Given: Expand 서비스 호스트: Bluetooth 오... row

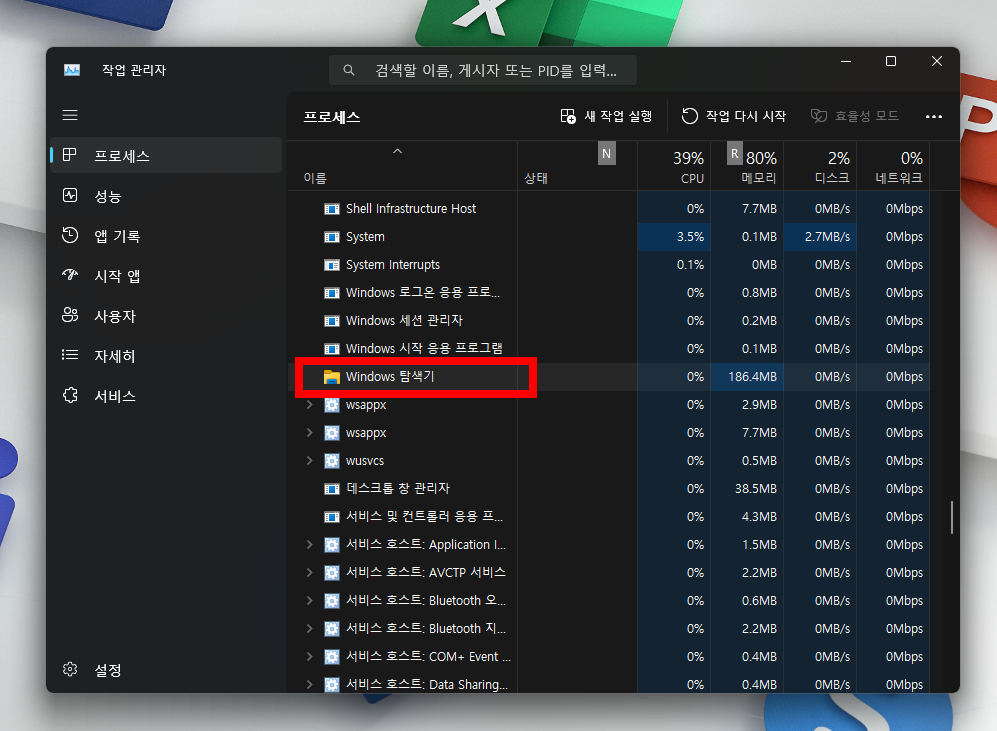Looking at the screenshot, I should tap(310, 601).
